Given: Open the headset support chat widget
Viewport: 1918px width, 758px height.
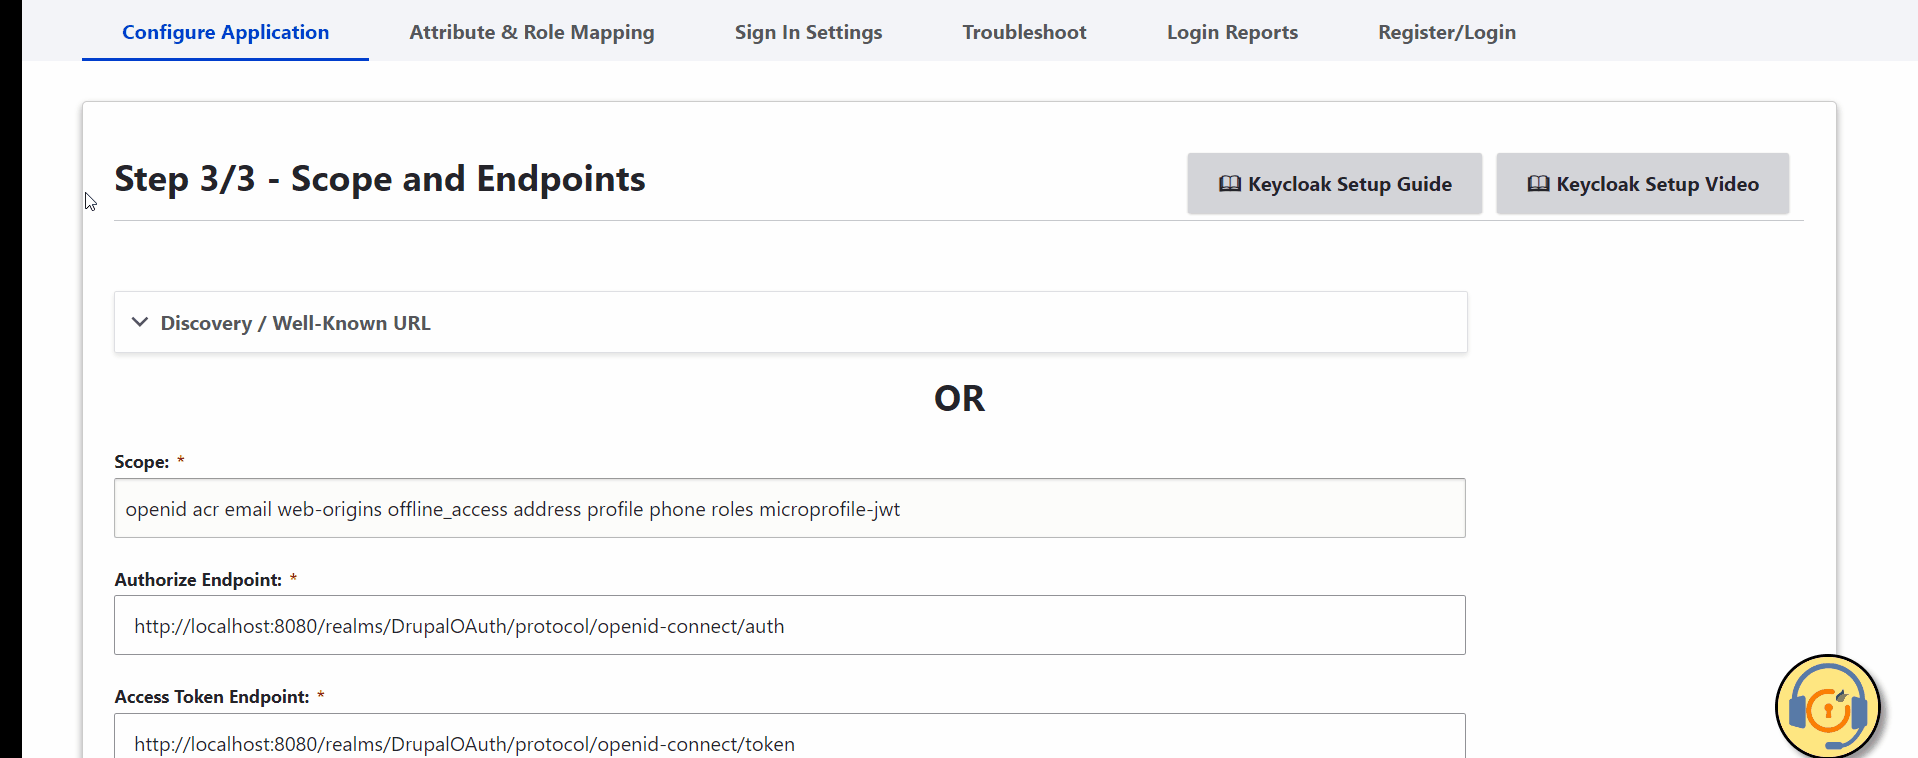Looking at the screenshot, I should pos(1827,707).
